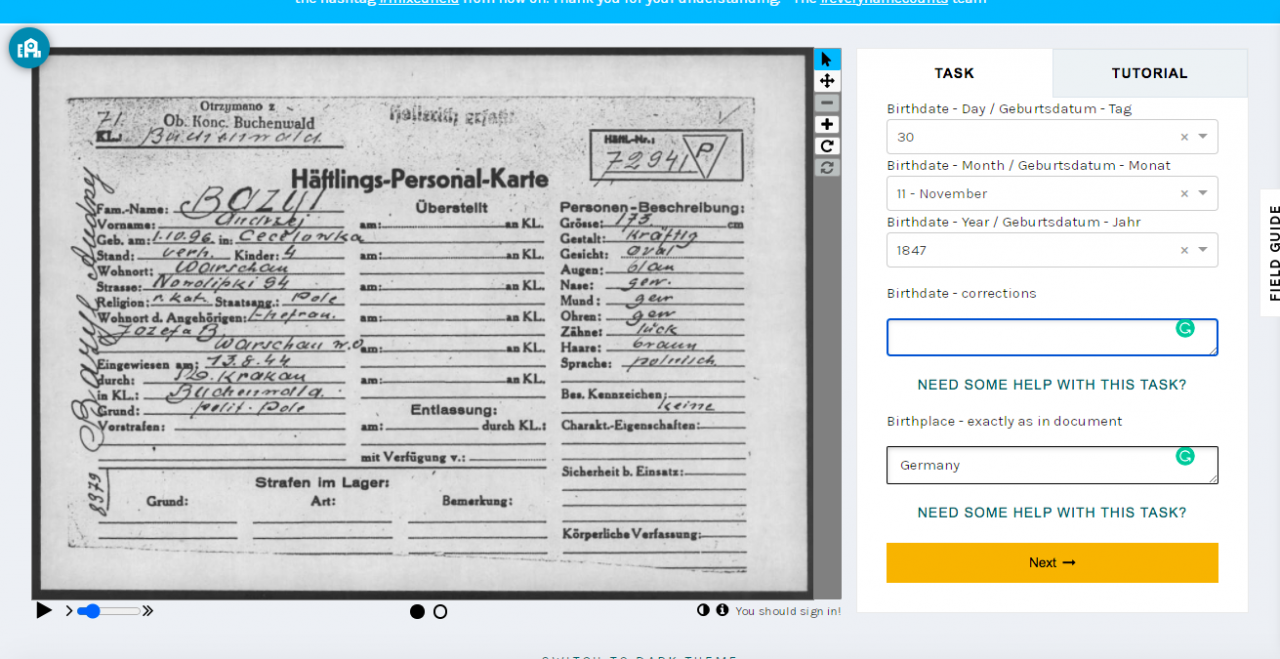Screen dimensions: 1280x659
Task: Click Grammarly icon in Birthplace field
Action: [1185, 456]
